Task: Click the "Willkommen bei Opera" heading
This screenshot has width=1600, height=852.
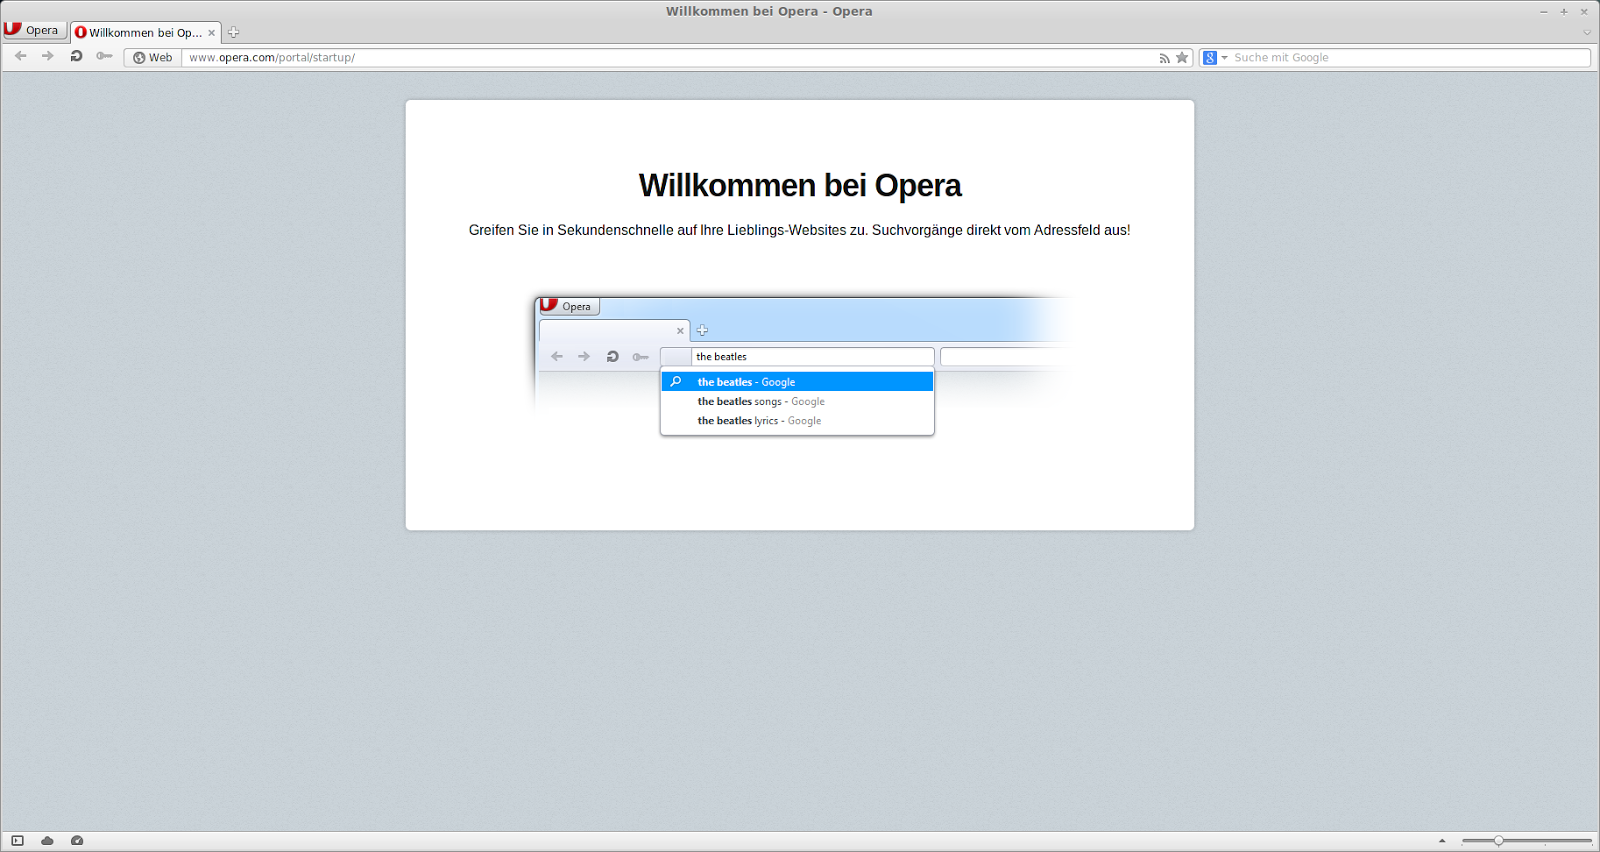Action: pyautogui.click(x=800, y=186)
